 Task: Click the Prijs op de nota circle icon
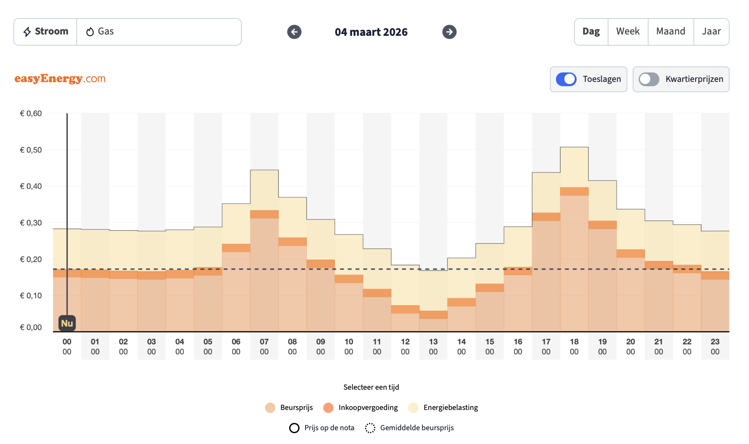[x=294, y=428]
